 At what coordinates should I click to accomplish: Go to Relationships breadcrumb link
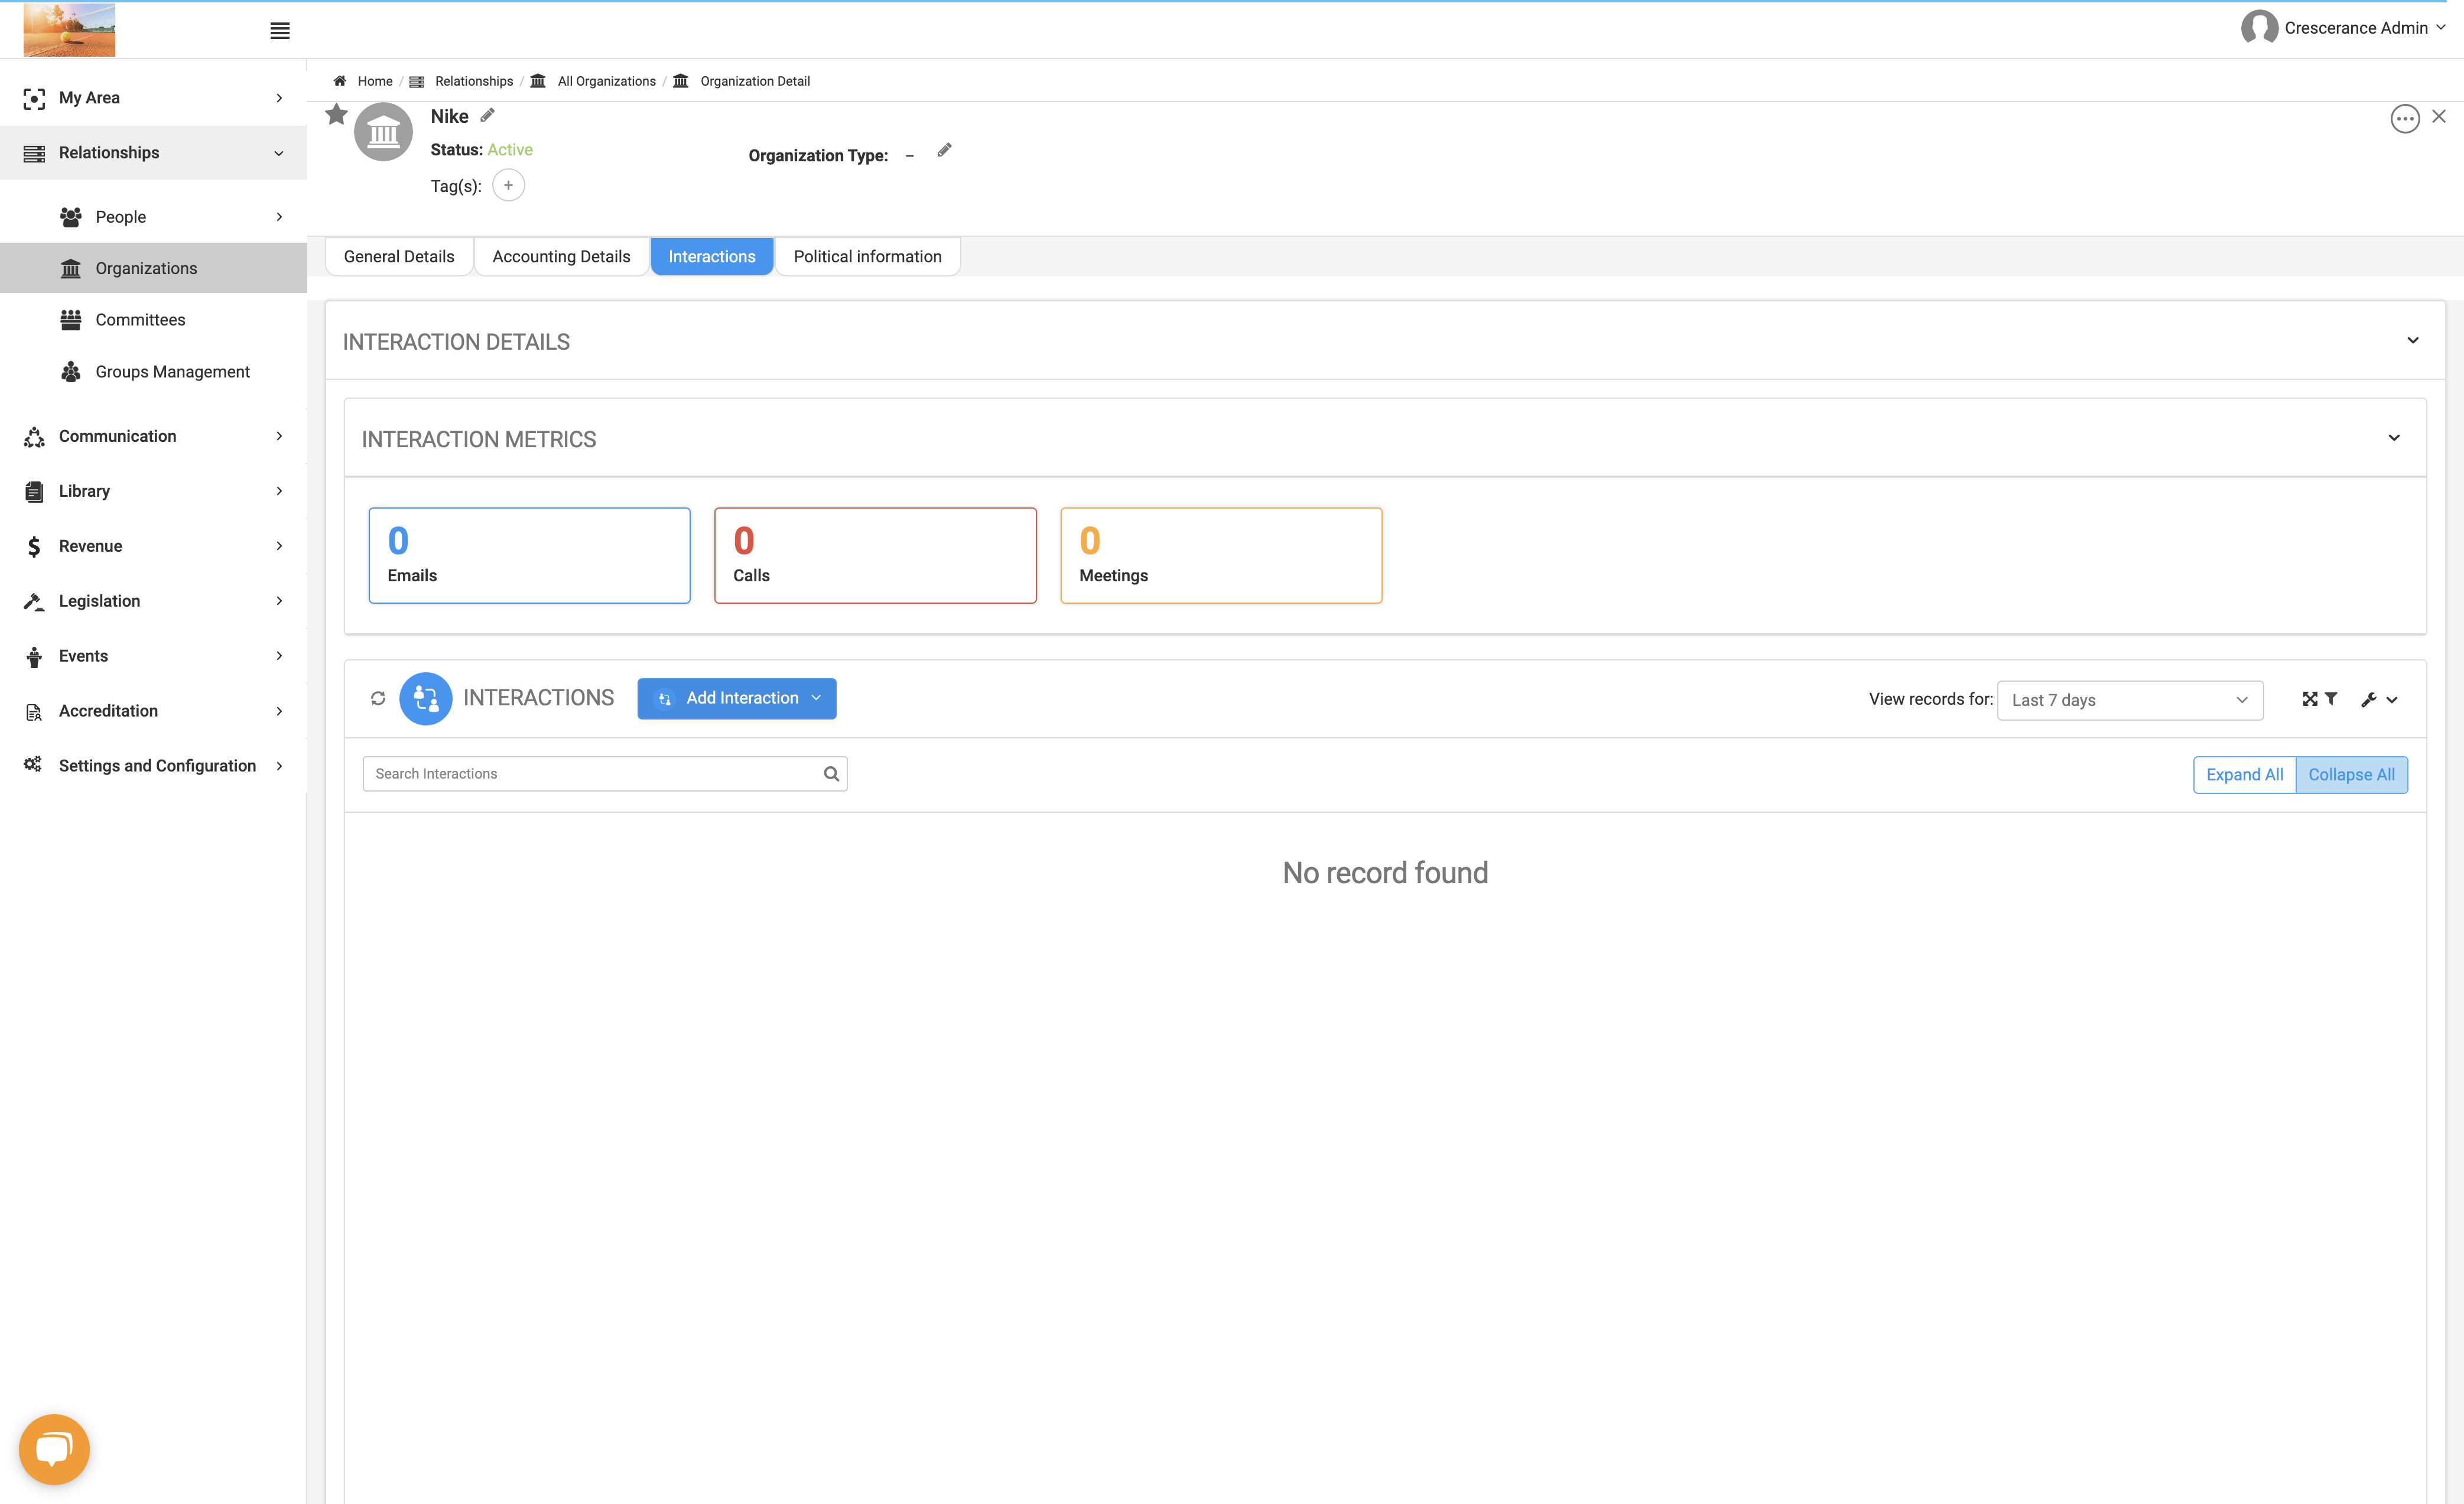(474, 81)
